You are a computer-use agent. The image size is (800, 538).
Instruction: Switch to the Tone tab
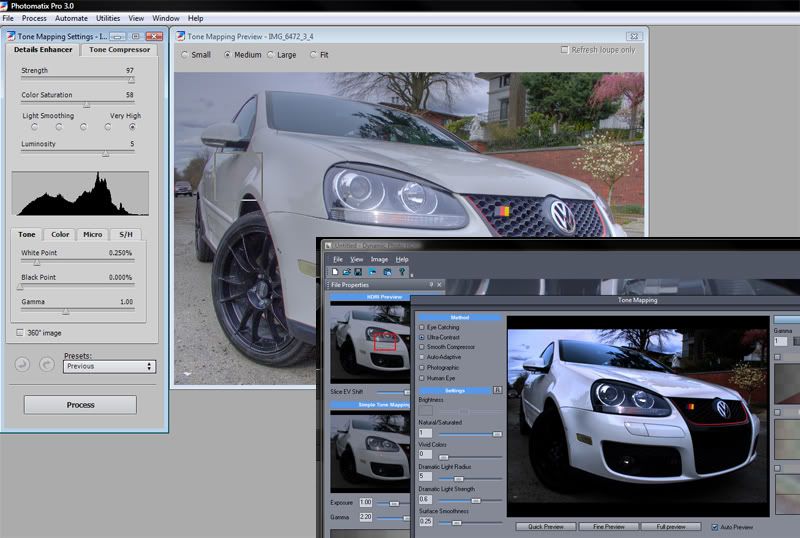pyautogui.click(x=27, y=234)
